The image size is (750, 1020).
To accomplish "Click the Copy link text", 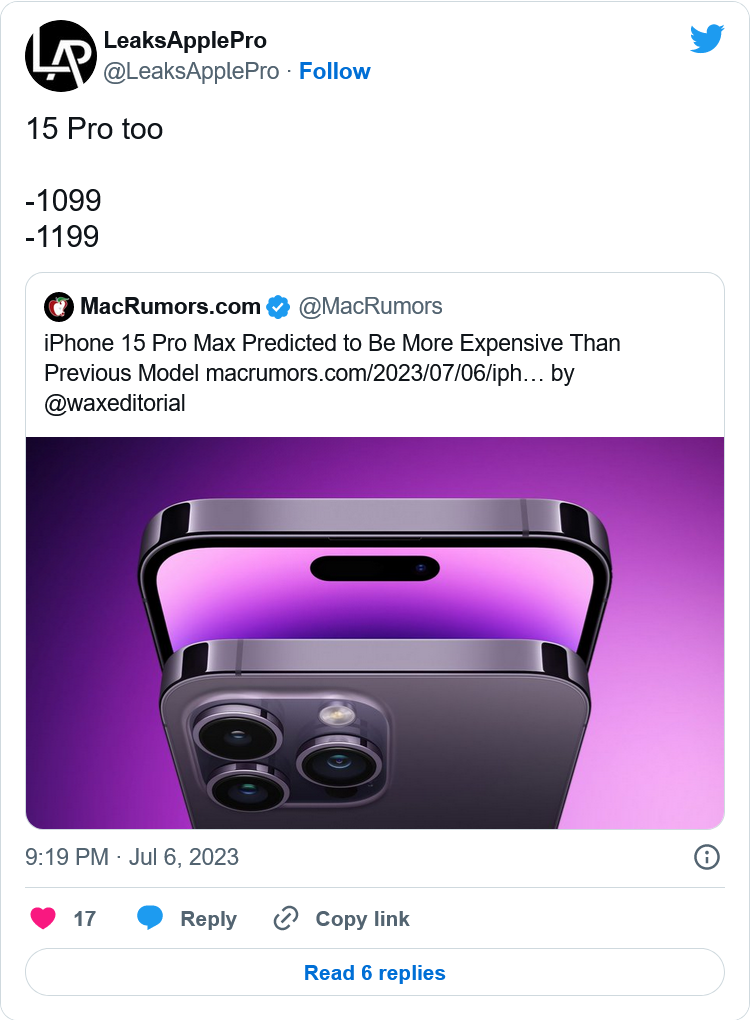I will point(362,919).
